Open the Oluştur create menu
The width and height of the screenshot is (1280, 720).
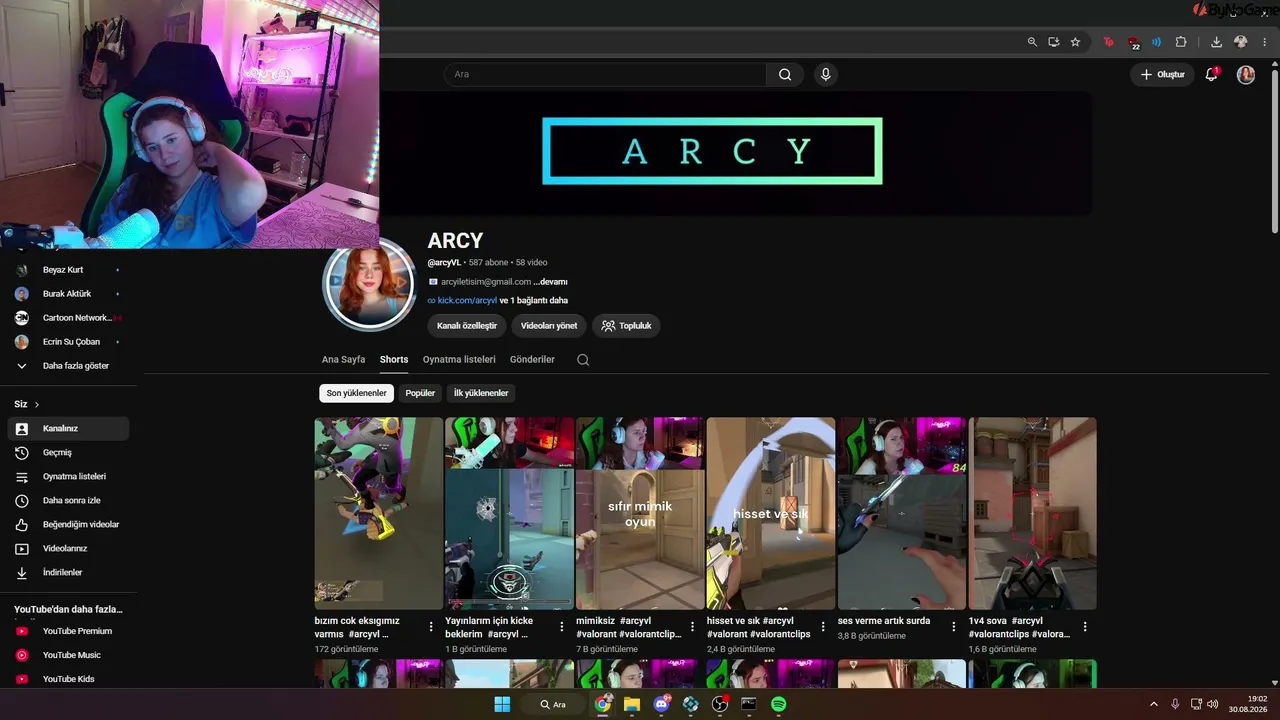click(1163, 74)
